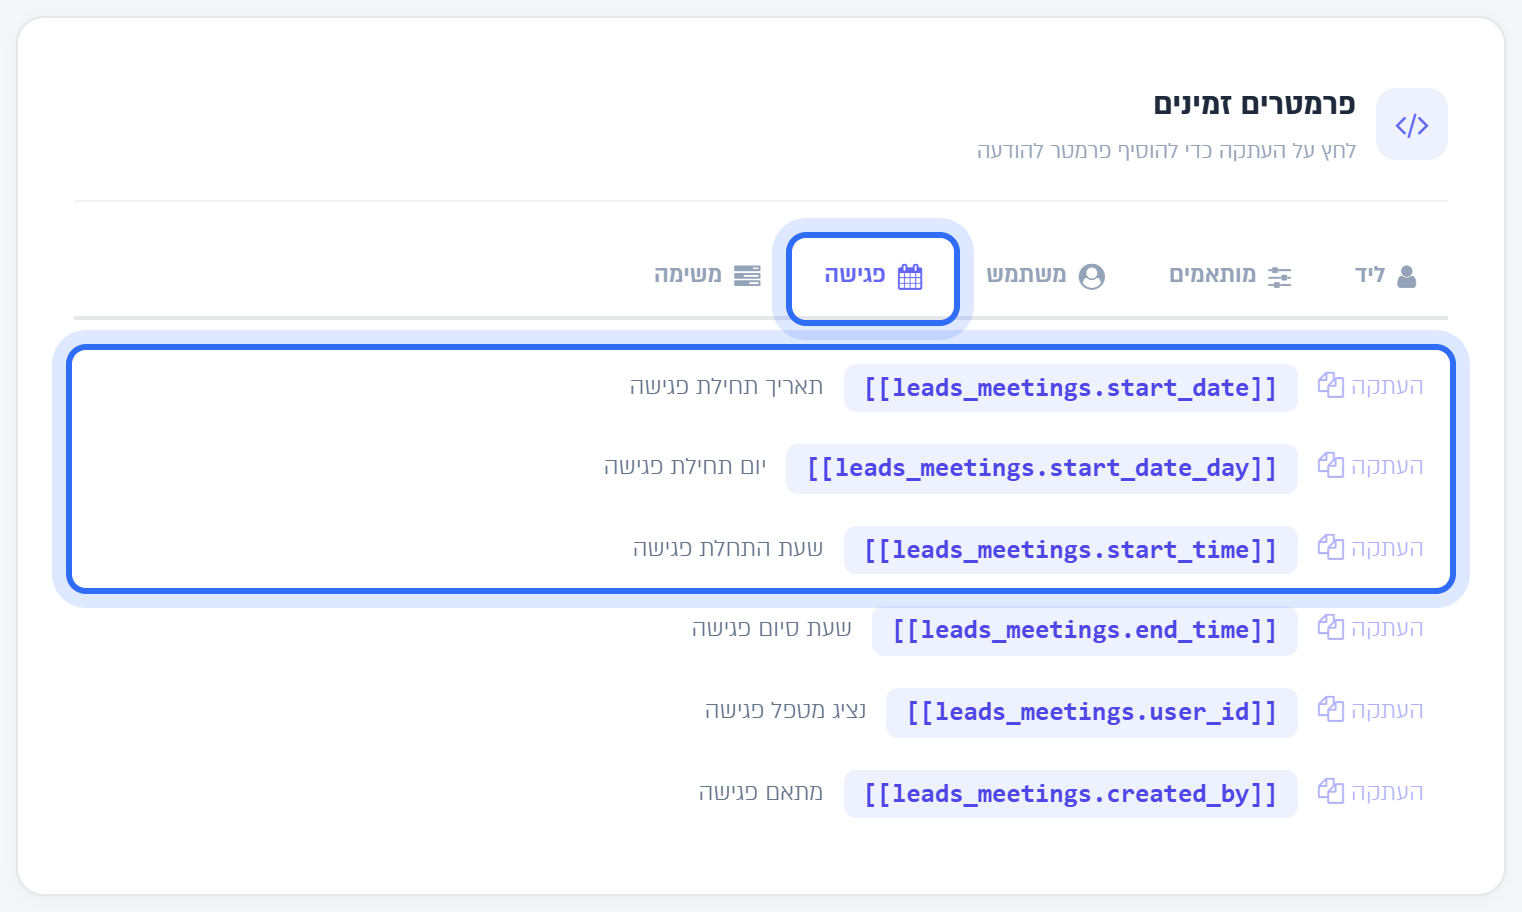Click העתקה in the שעת התחלת פגישה row
Viewport: 1522px width, 912px height.
(1386, 548)
